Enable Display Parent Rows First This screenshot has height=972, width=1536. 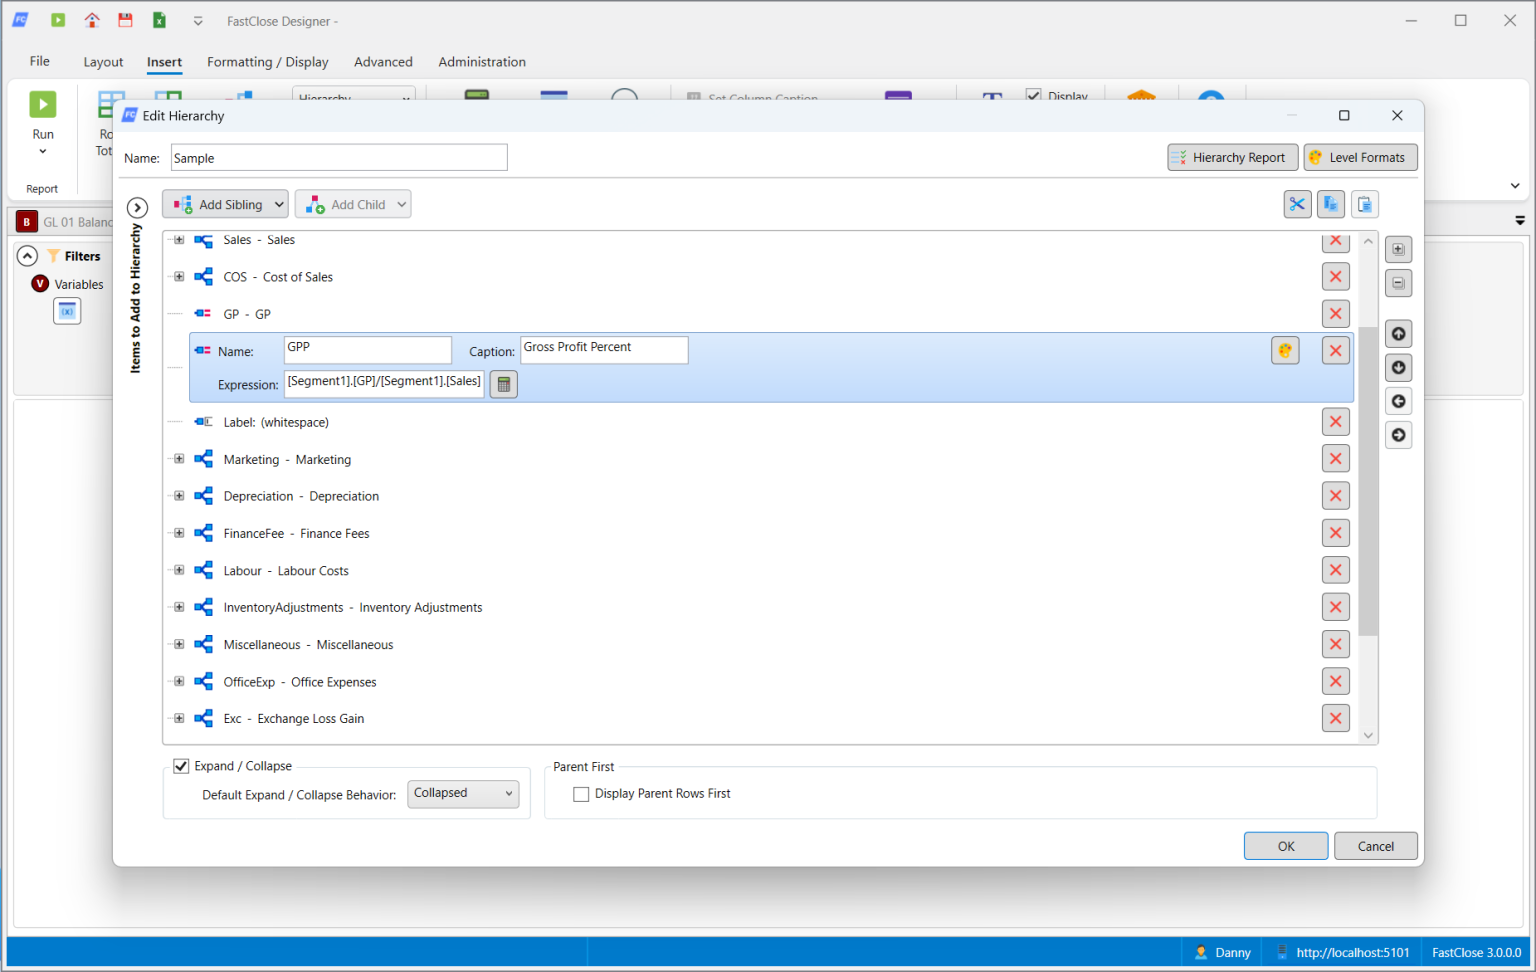coord(581,794)
